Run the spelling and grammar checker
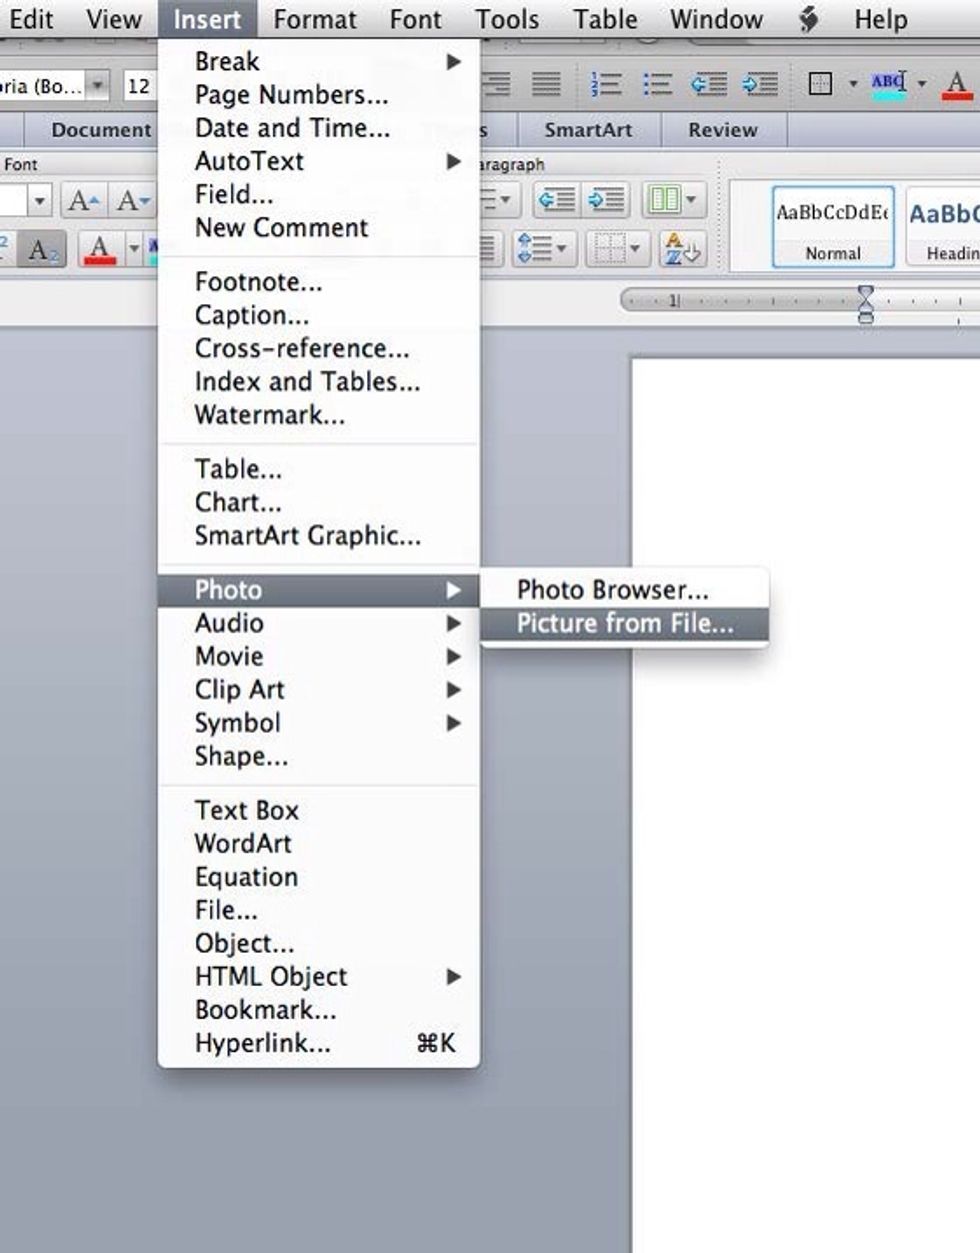This screenshot has width=980, height=1253. tap(885, 86)
